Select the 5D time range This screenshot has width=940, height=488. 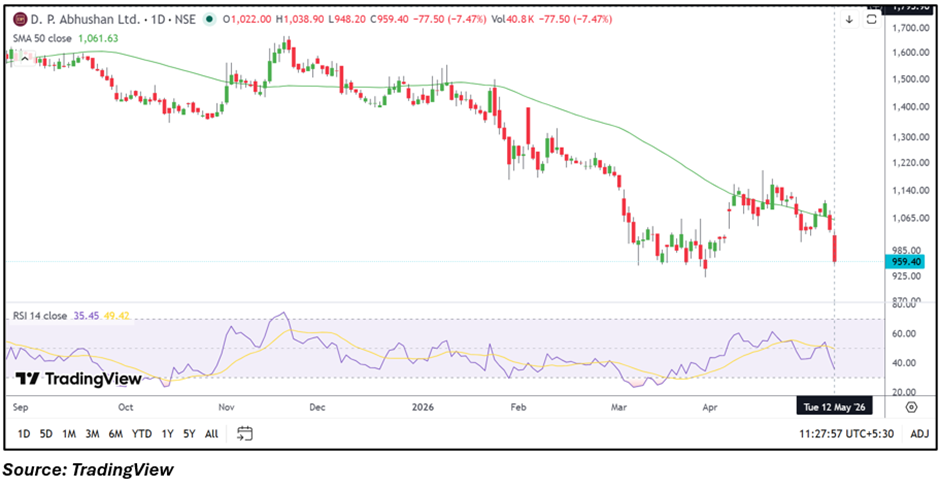46,433
